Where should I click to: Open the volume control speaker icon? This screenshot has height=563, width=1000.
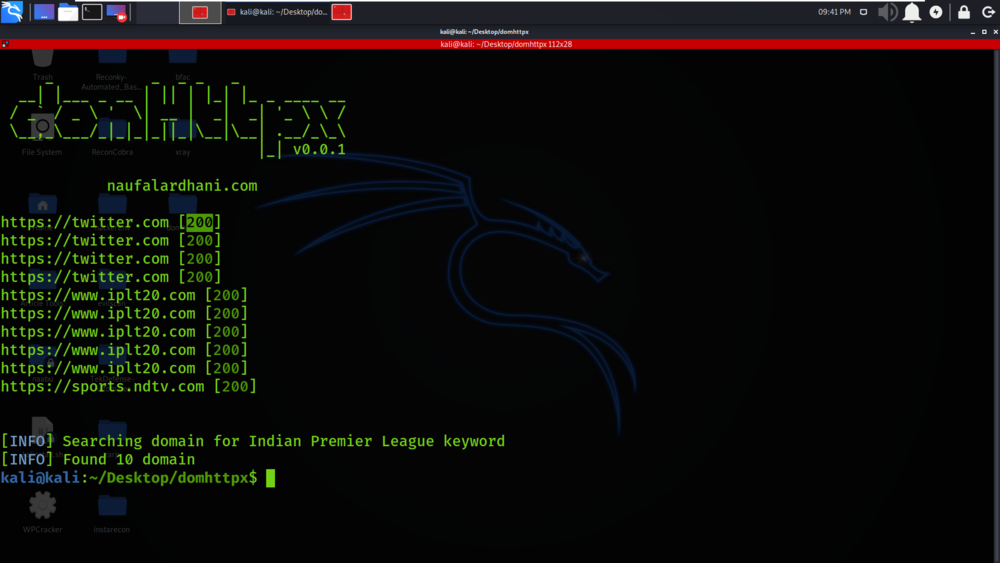pyautogui.click(x=887, y=12)
